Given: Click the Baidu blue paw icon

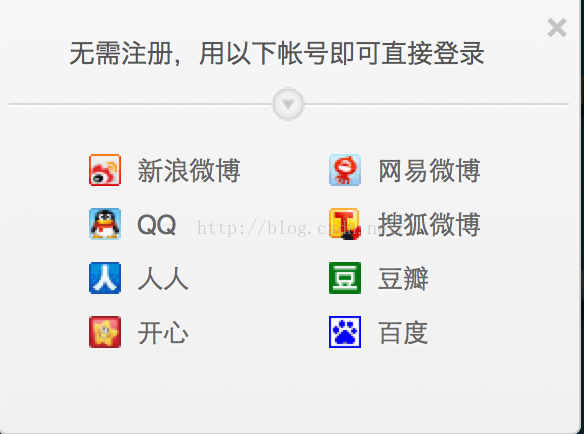Looking at the screenshot, I should pyautogui.click(x=345, y=332).
